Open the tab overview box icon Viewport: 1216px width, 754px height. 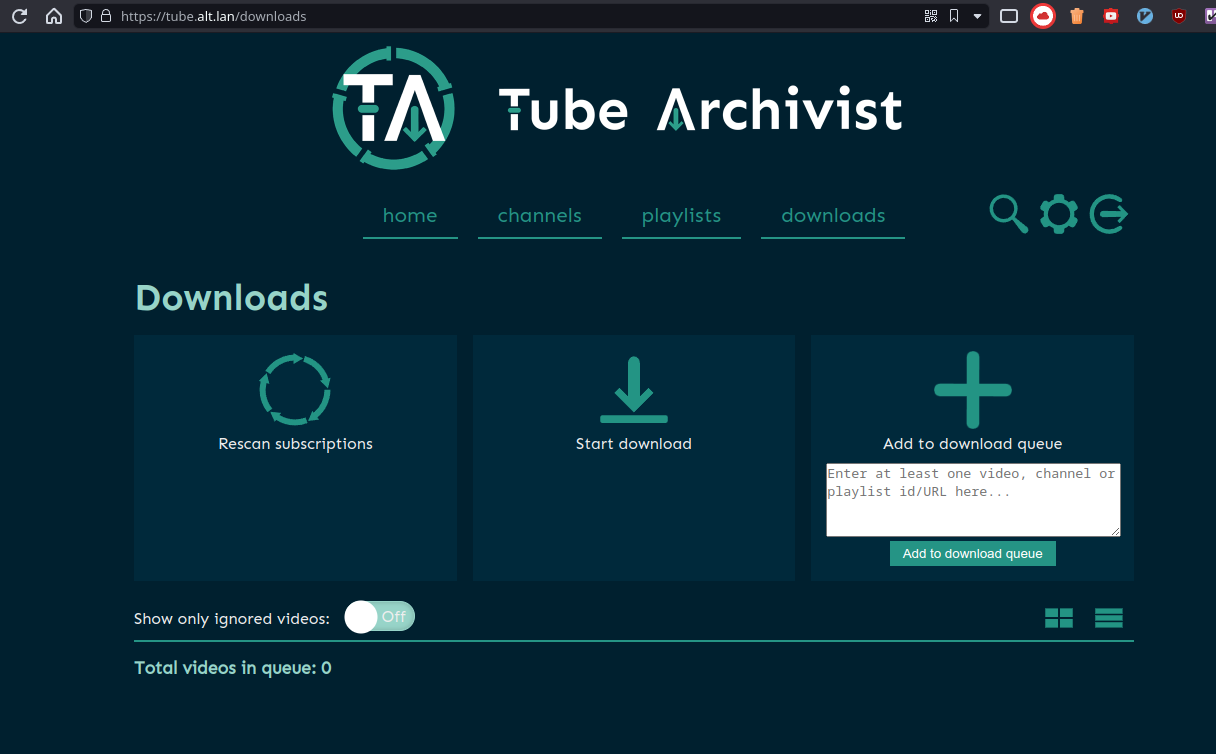[1008, 16]
